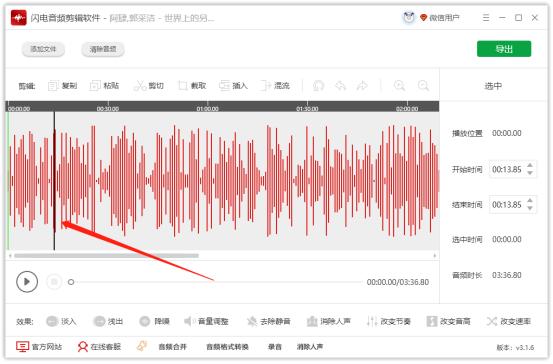Screen dimensions: 553x364
Task: Open the 官方网站 official website link
Action: 39,347
